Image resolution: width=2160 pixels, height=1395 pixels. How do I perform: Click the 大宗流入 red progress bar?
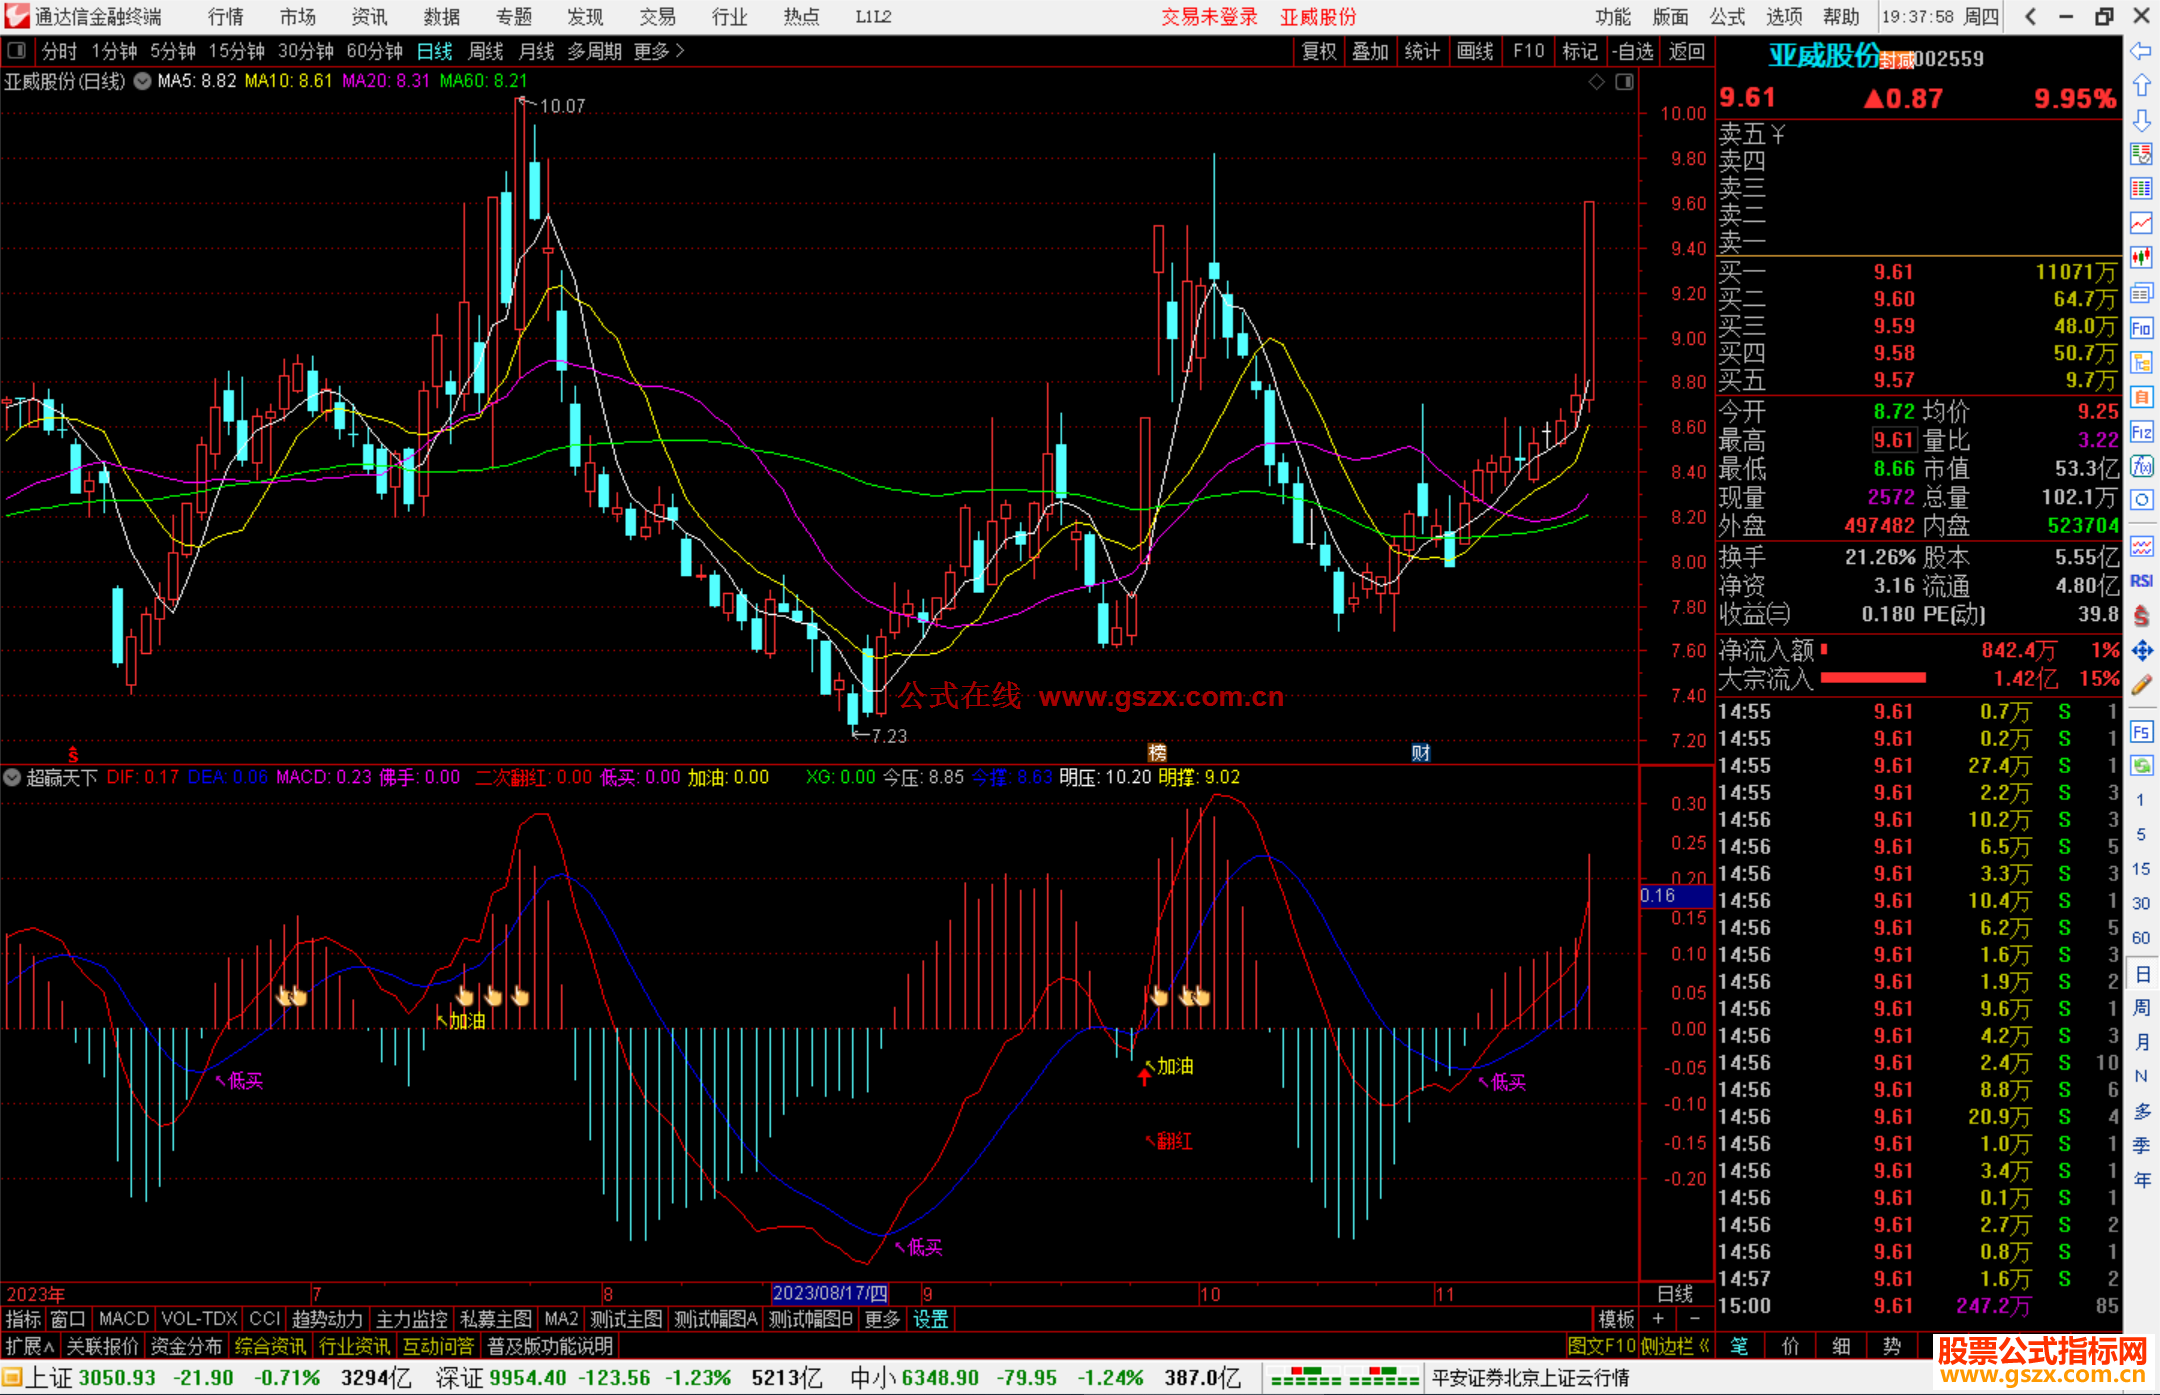1873,678
